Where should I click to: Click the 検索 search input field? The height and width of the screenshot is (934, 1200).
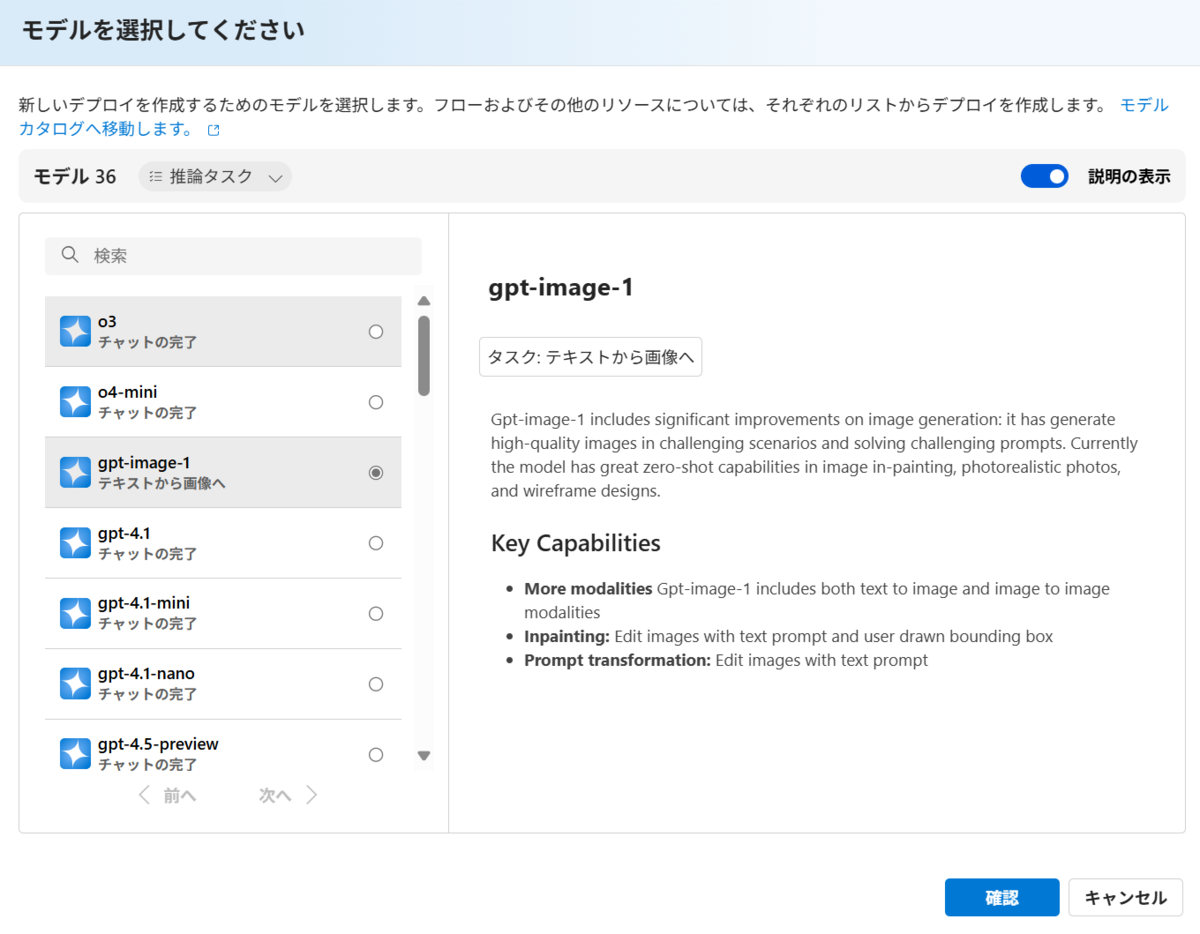(x=233, y=256)
